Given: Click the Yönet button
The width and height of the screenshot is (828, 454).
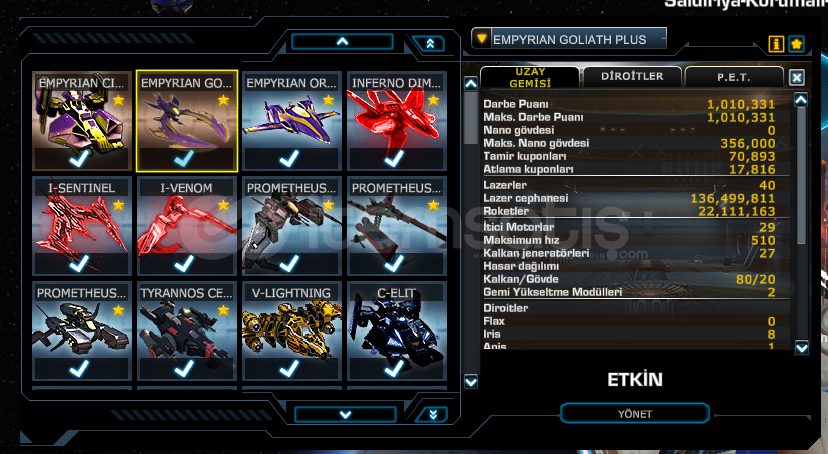Looking at the screenshot, I should (x=634, y=414).
